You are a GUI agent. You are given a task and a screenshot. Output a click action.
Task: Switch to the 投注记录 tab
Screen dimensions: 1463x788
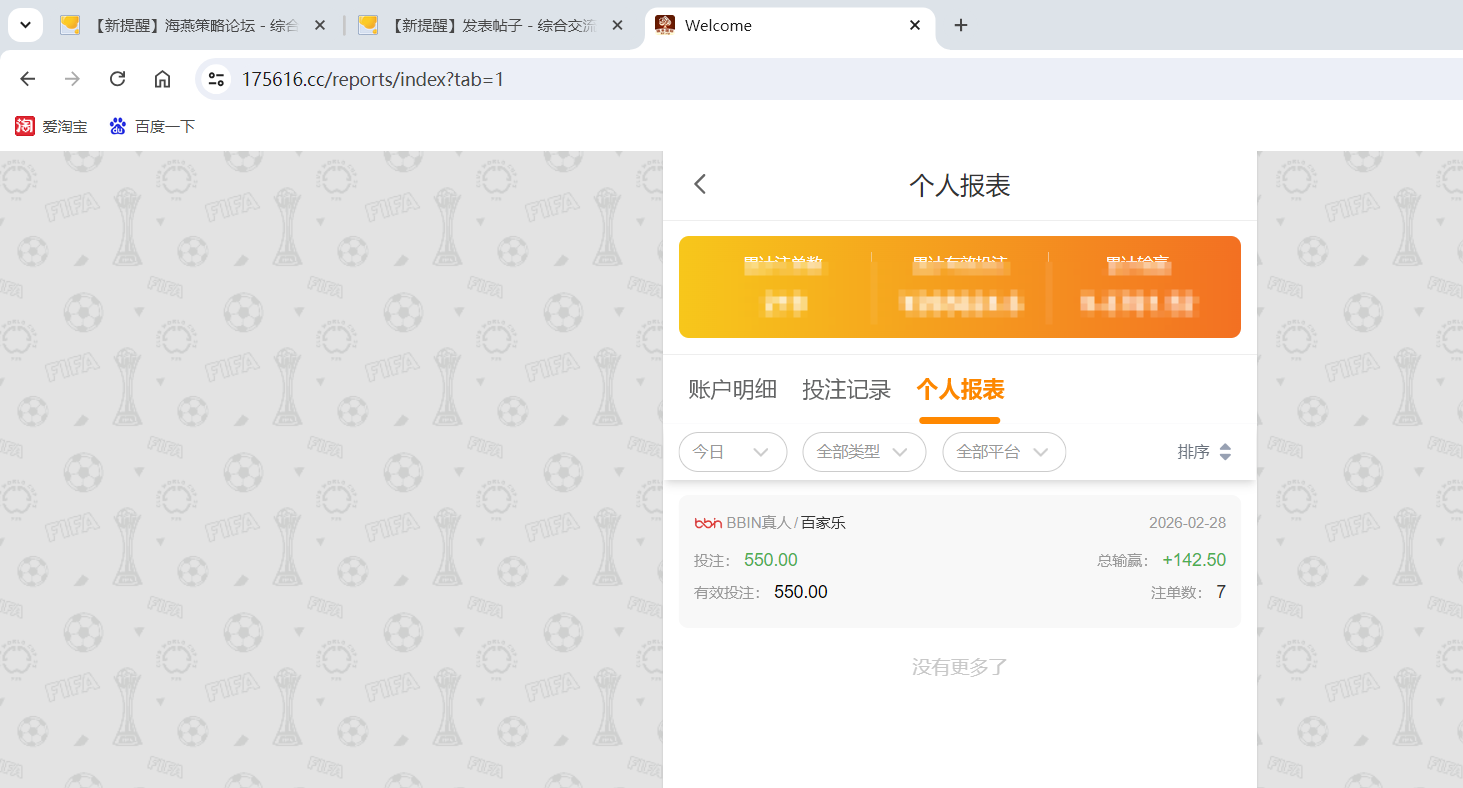pos(846,390)
